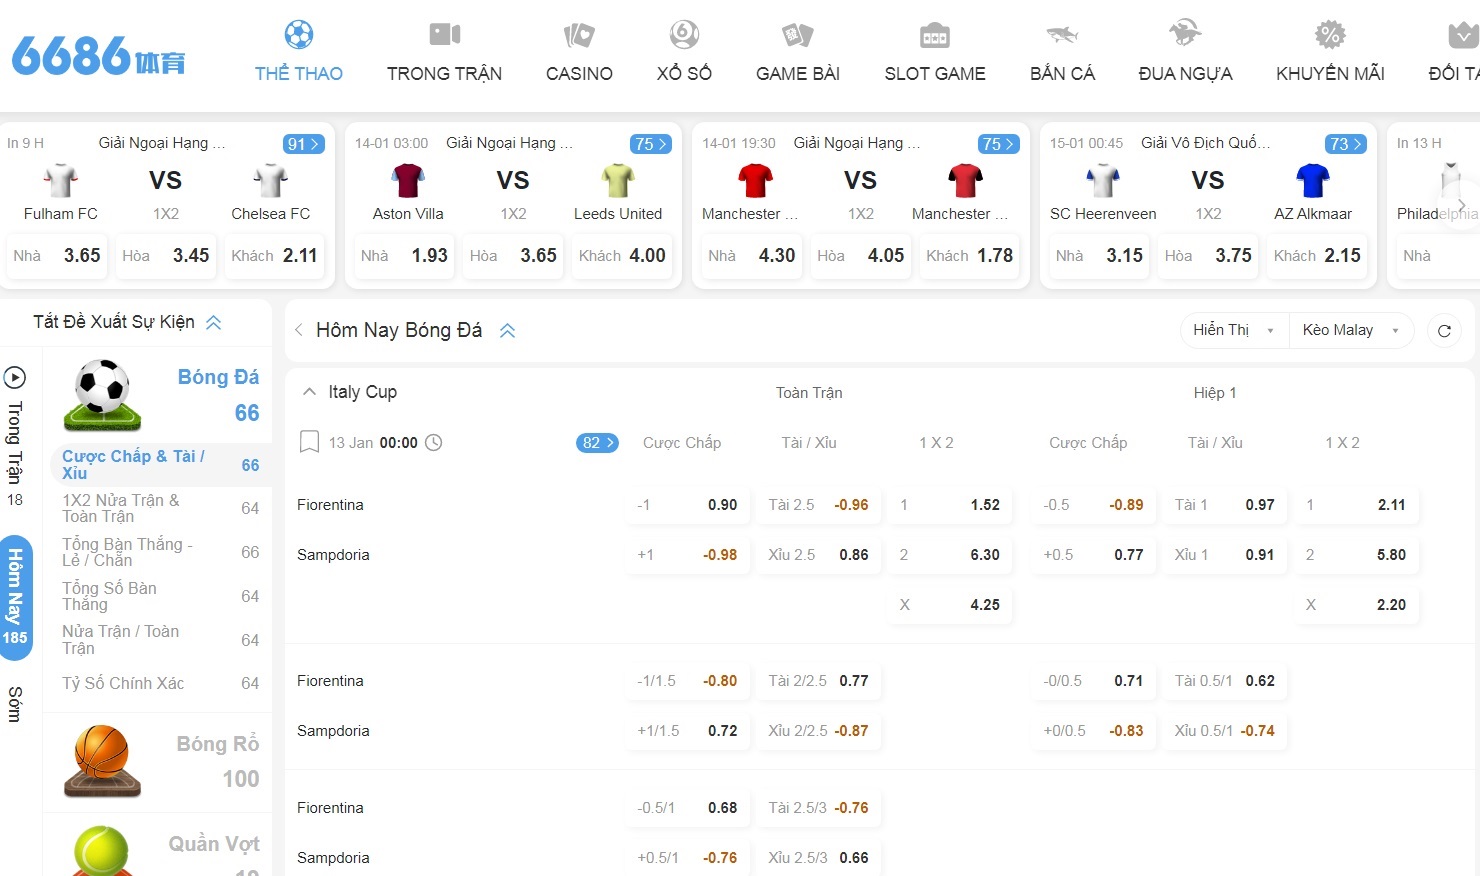Select 1X2 Nửa Trận & Toàn Trận market

tap(160, 508)
